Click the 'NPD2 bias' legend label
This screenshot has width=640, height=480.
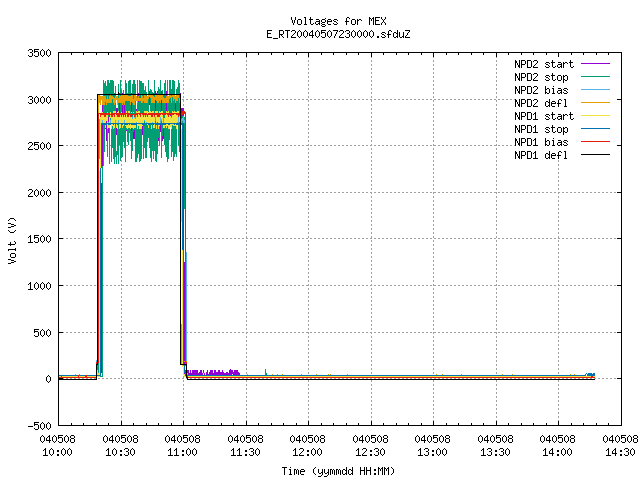tap(541, 90)
